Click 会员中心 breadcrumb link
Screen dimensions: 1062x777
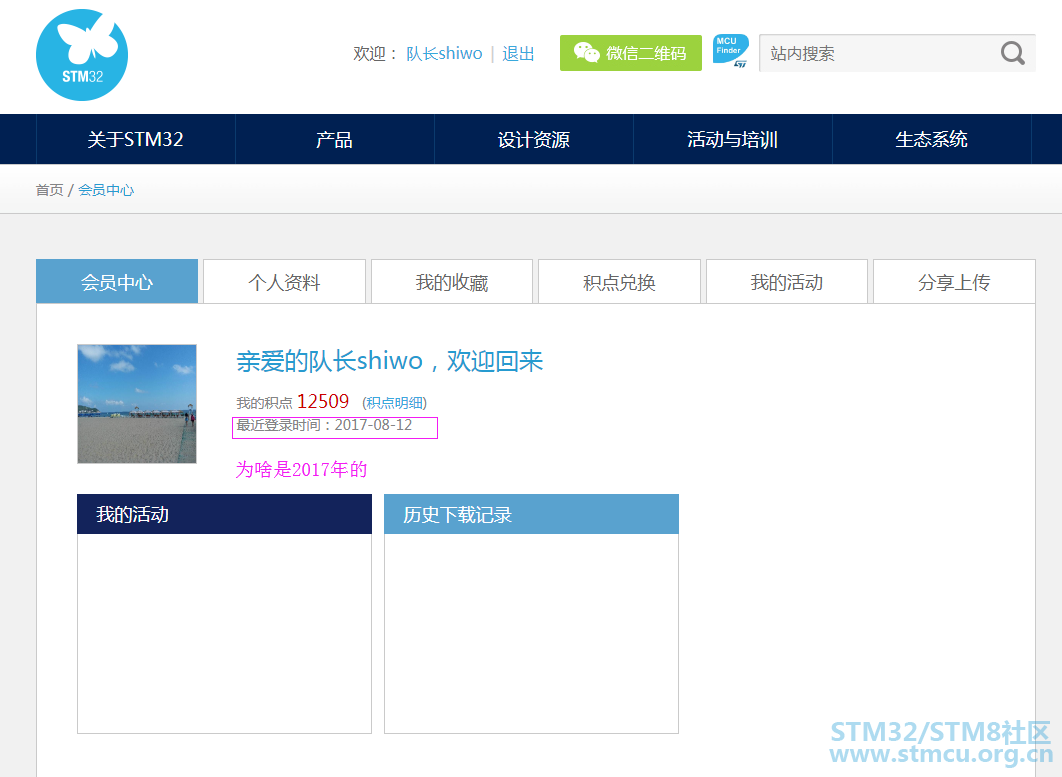(x=106, y=190)
